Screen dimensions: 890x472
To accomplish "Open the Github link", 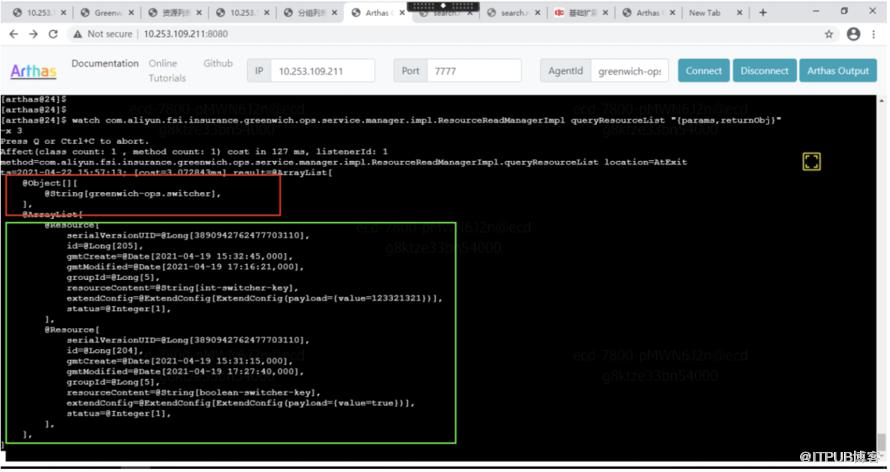I will point(218,63).
